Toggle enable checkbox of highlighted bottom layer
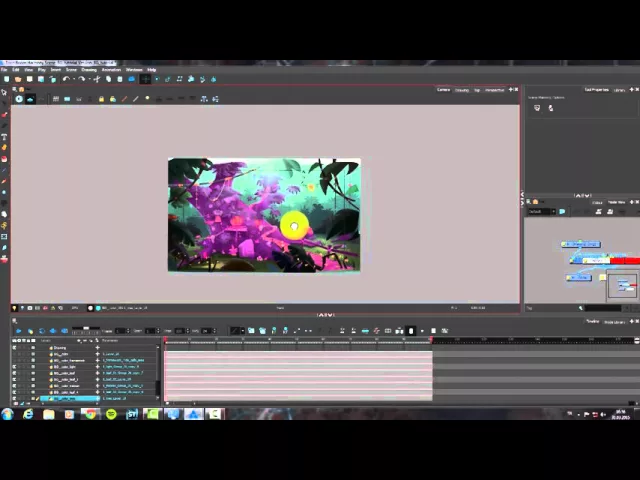This screenshot has width=640, height=480. 14,398
